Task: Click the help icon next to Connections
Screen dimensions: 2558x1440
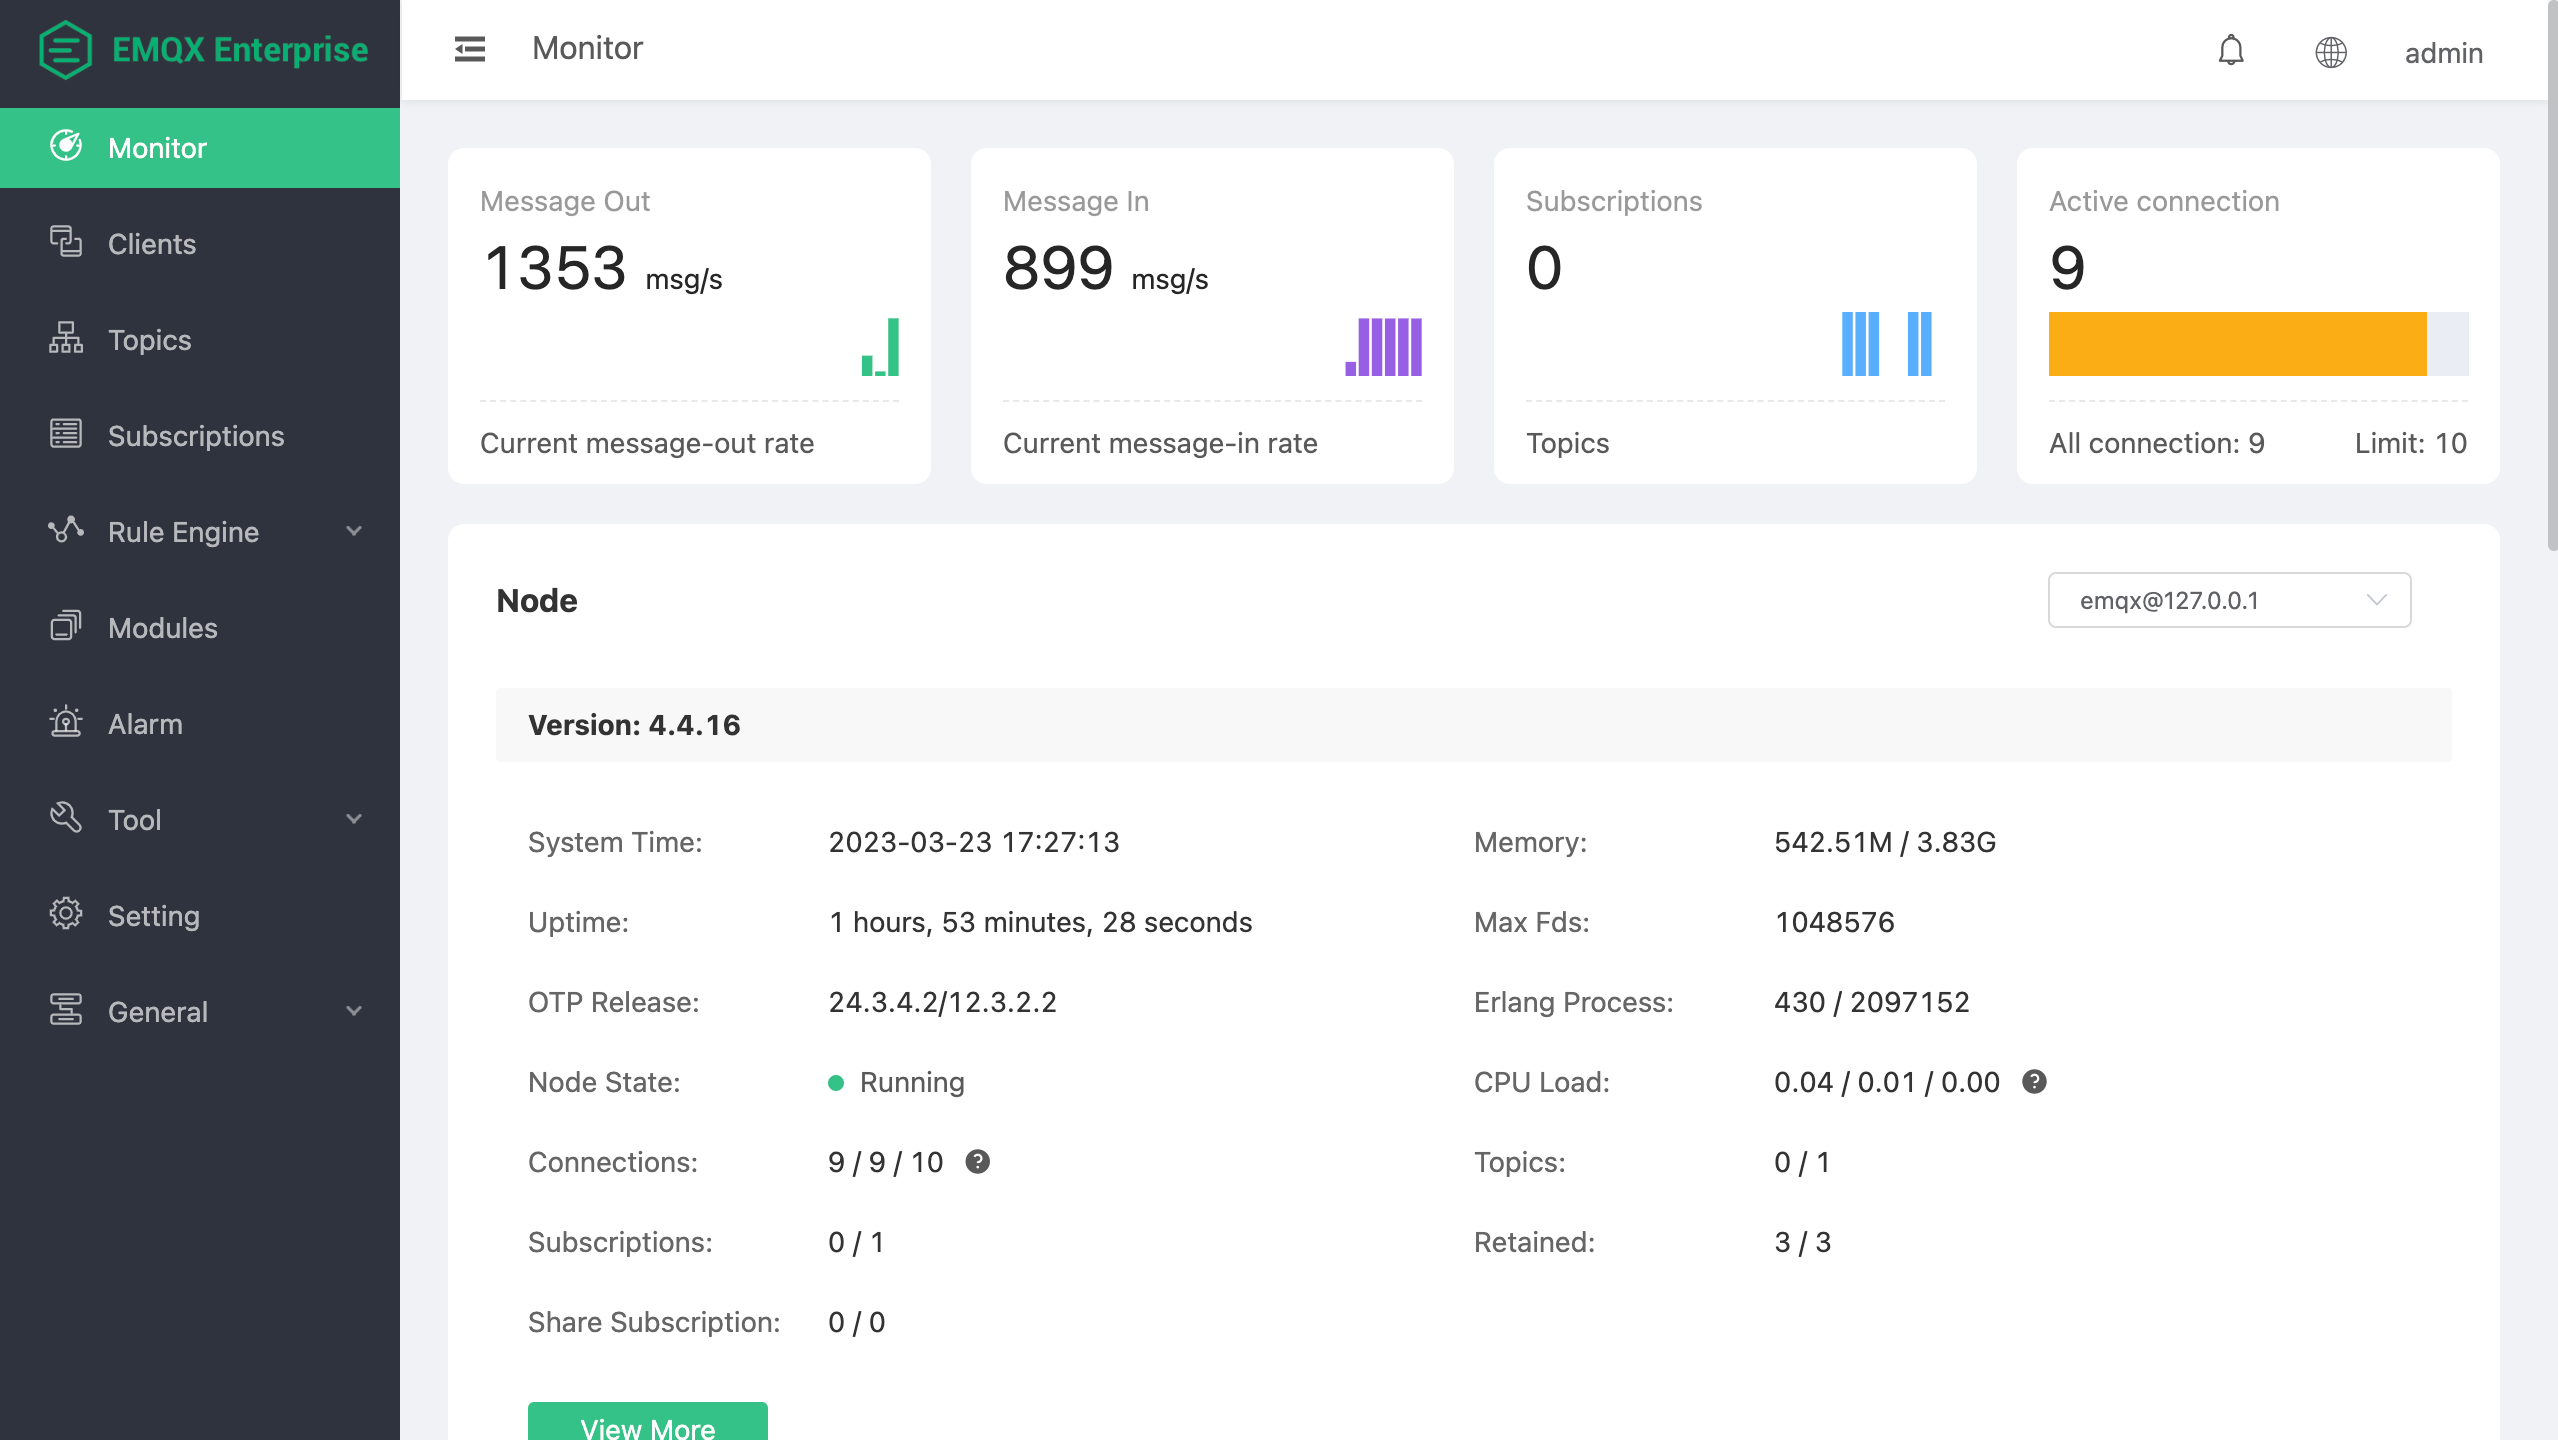Action: pyautogui.click(x=979, y=1161)
